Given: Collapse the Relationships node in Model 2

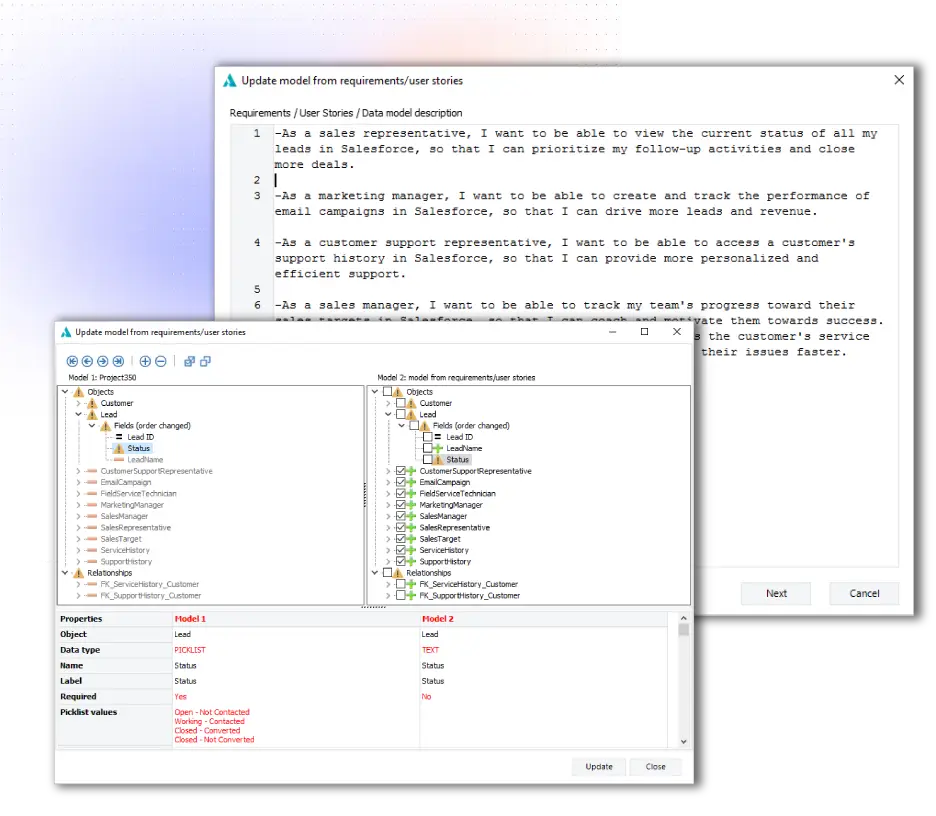Looking at the screenshot, I should click(375, 573).
